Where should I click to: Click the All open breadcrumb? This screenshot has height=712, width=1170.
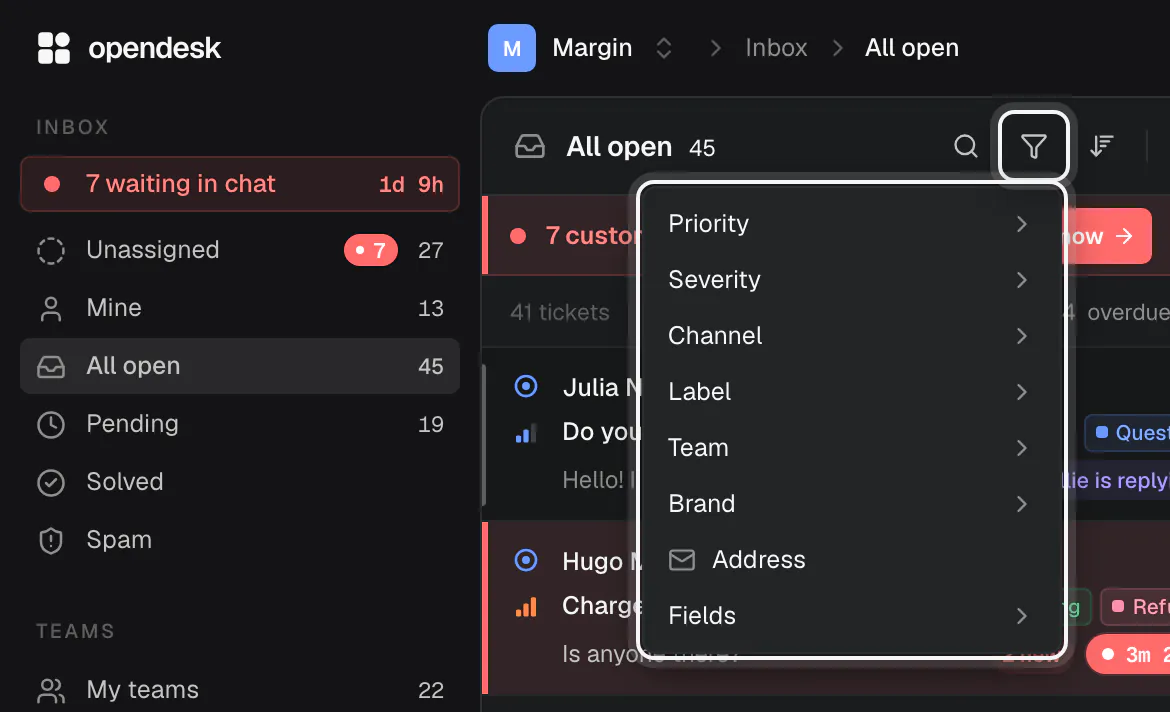912,48
